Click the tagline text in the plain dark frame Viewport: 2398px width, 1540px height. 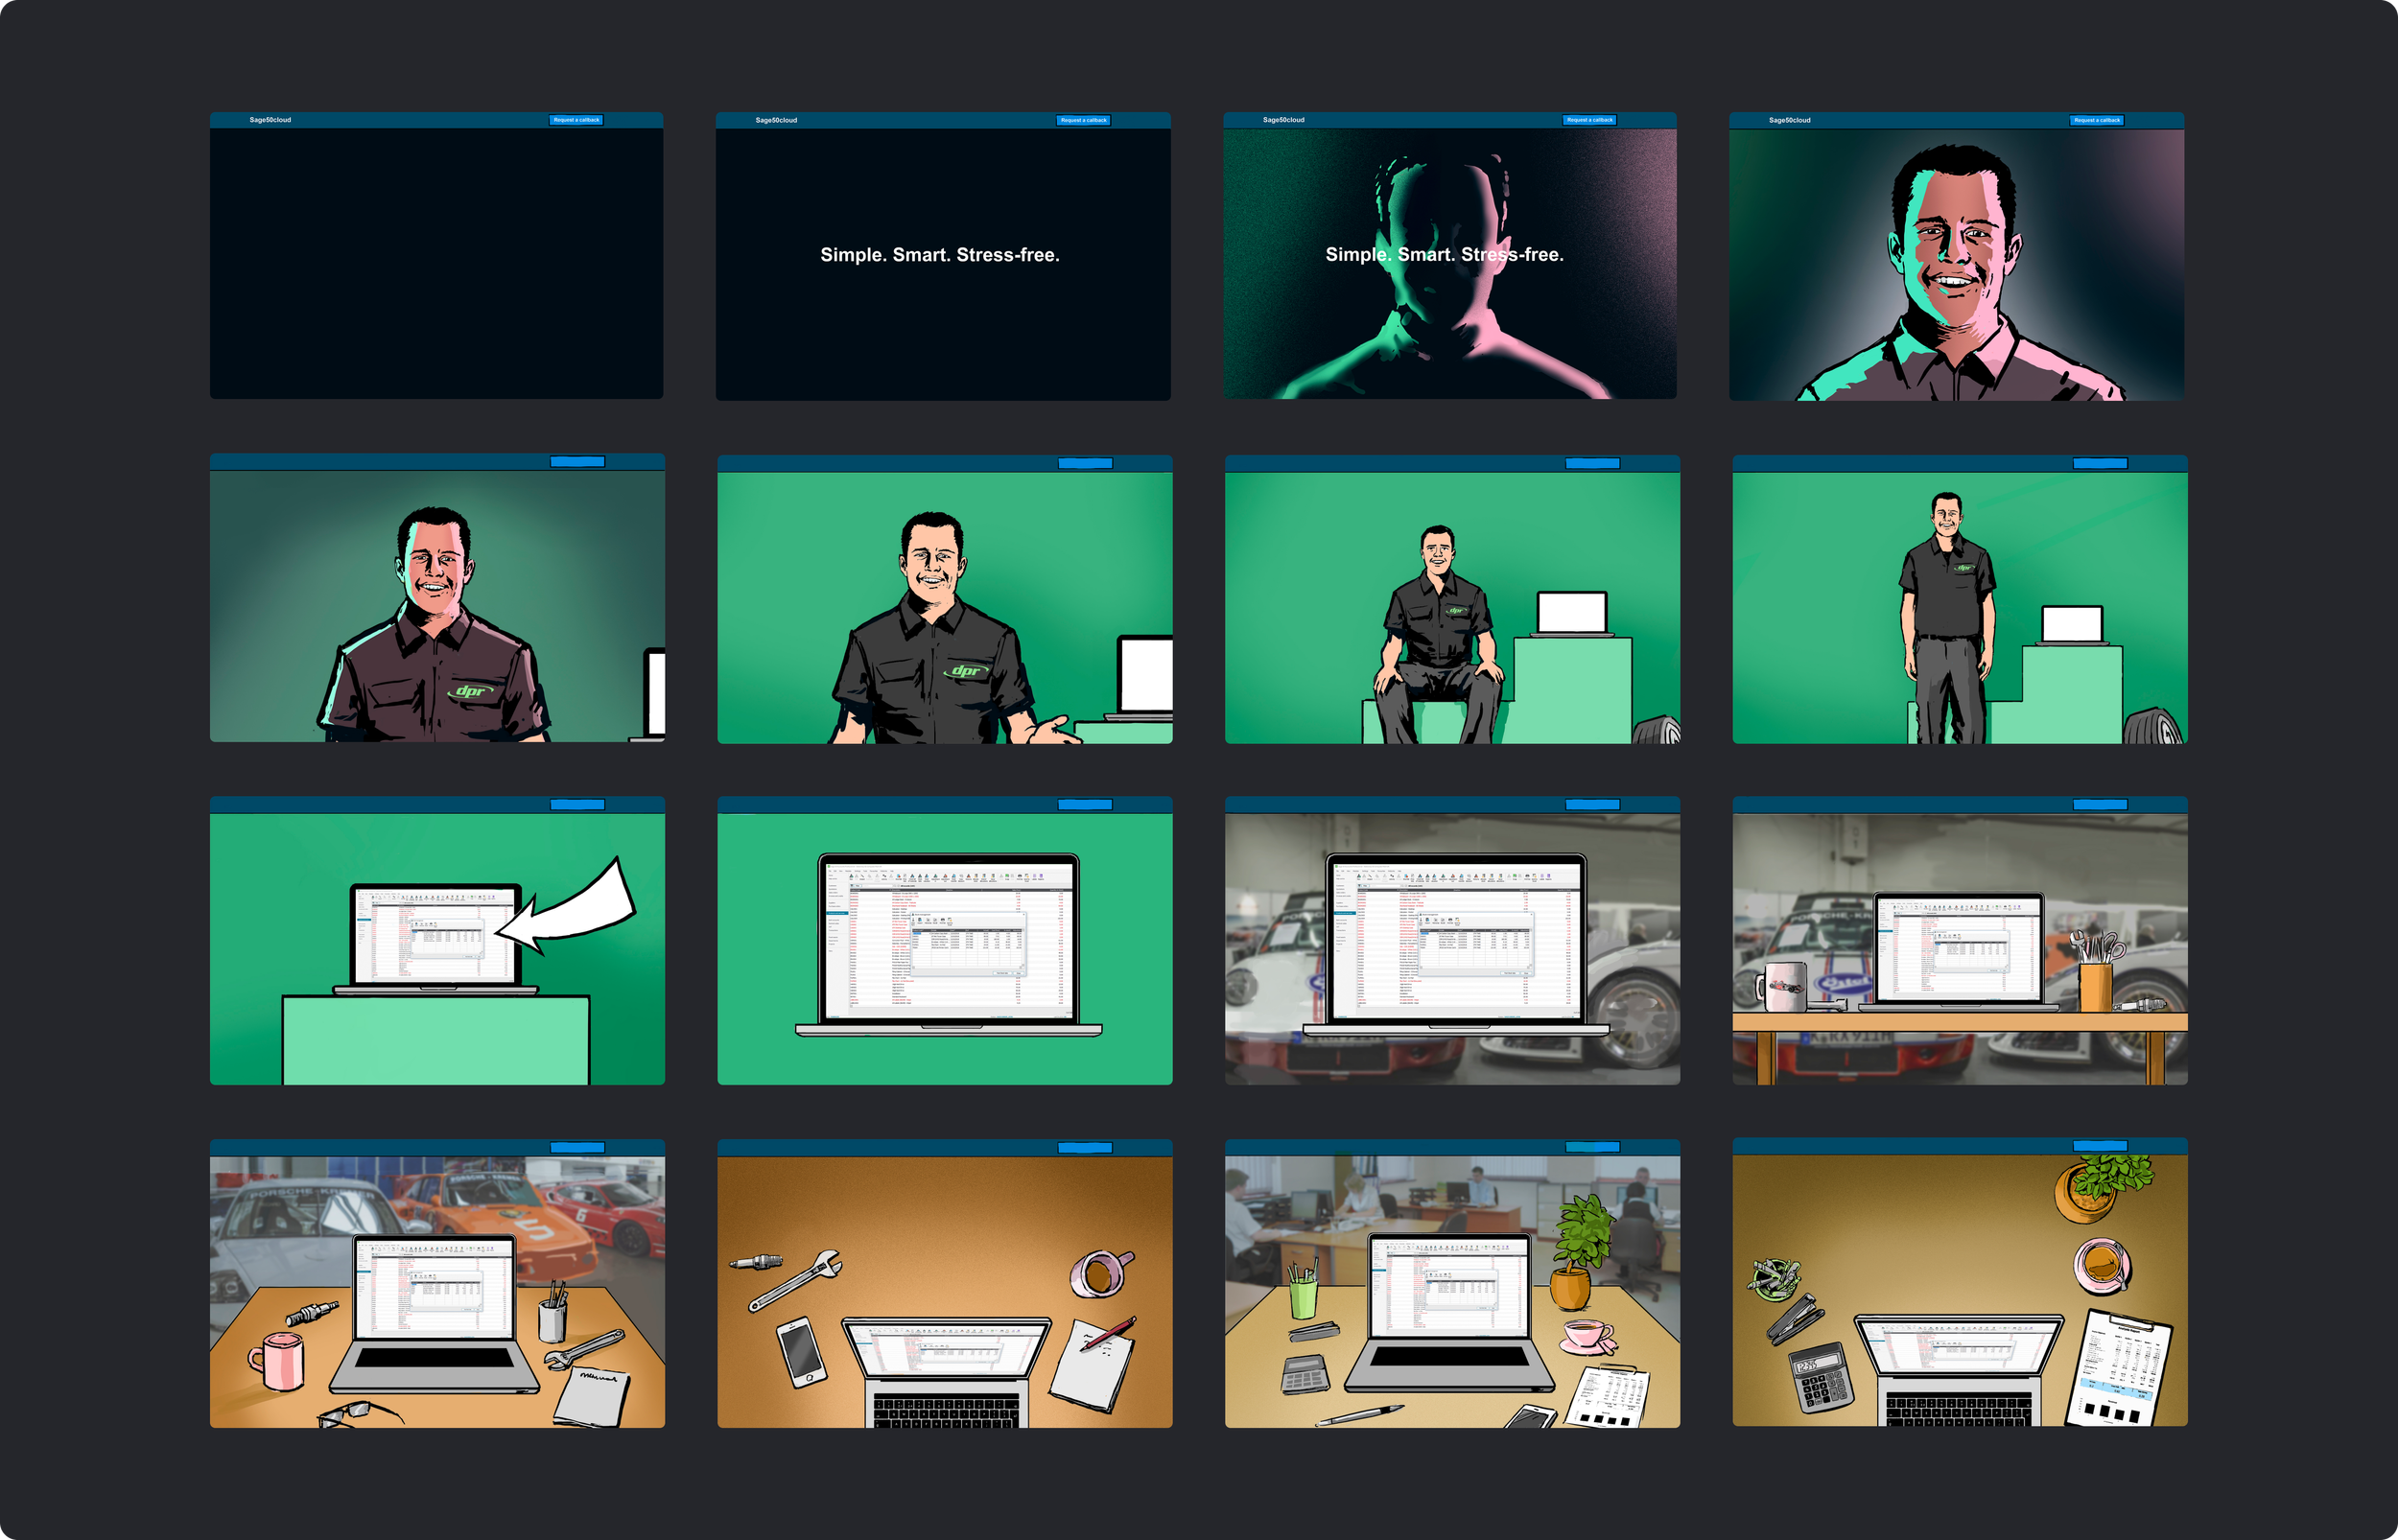point(939,255)
